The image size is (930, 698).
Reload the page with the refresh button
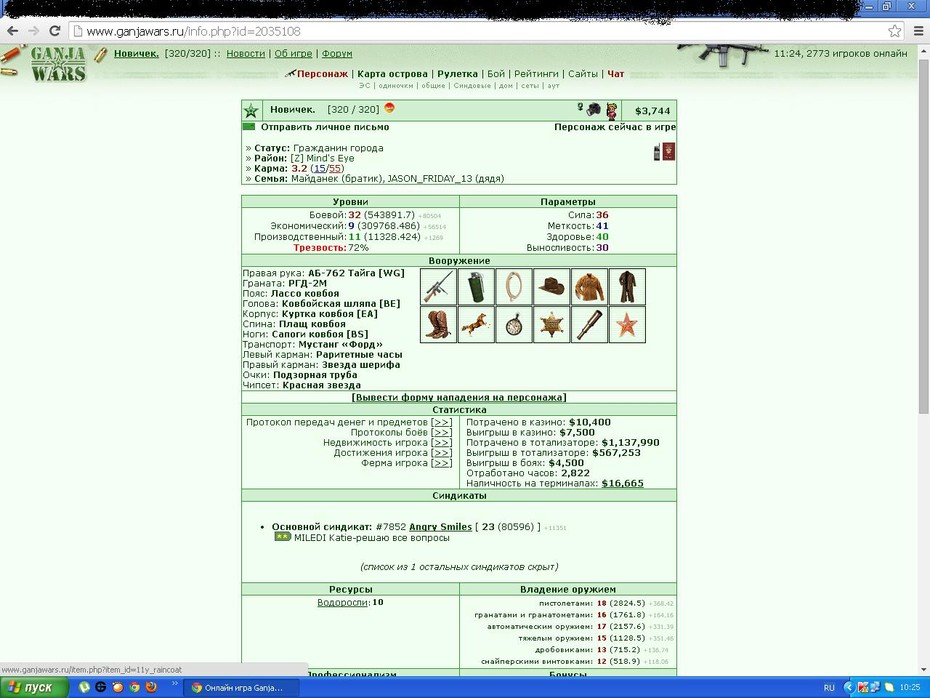click(x=55, y=31)
